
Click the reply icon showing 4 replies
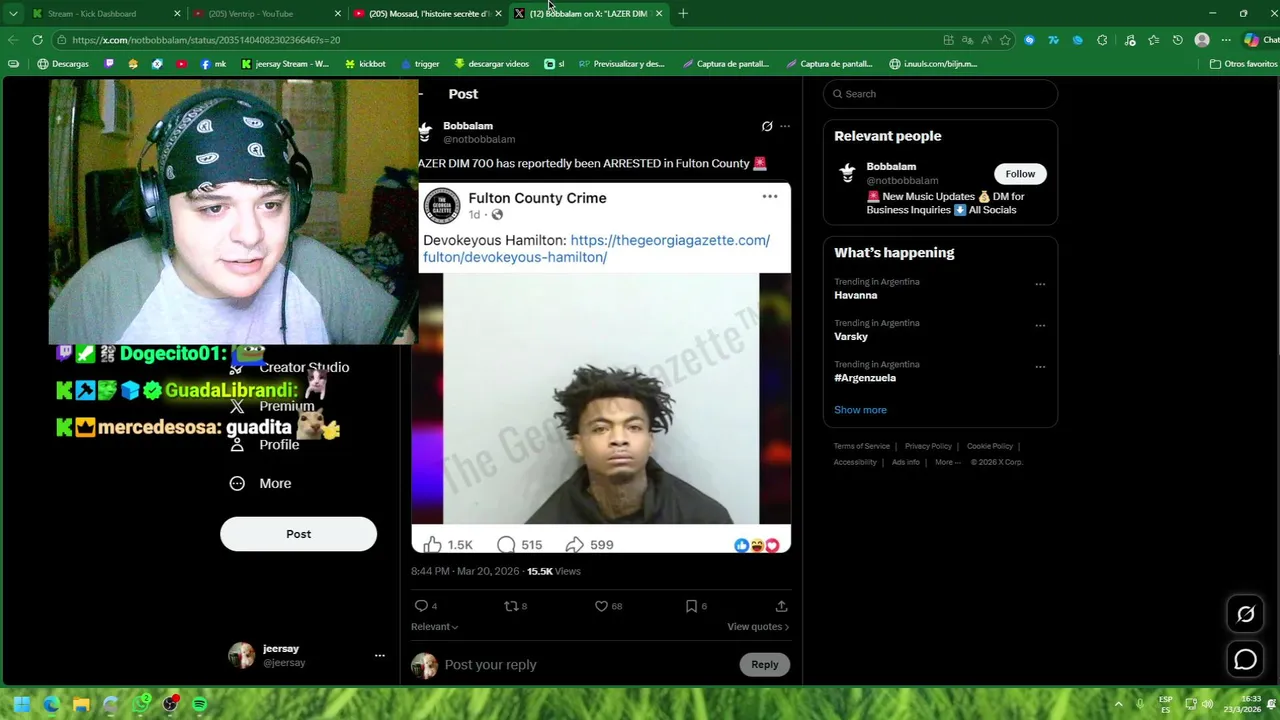click(421, 606)
